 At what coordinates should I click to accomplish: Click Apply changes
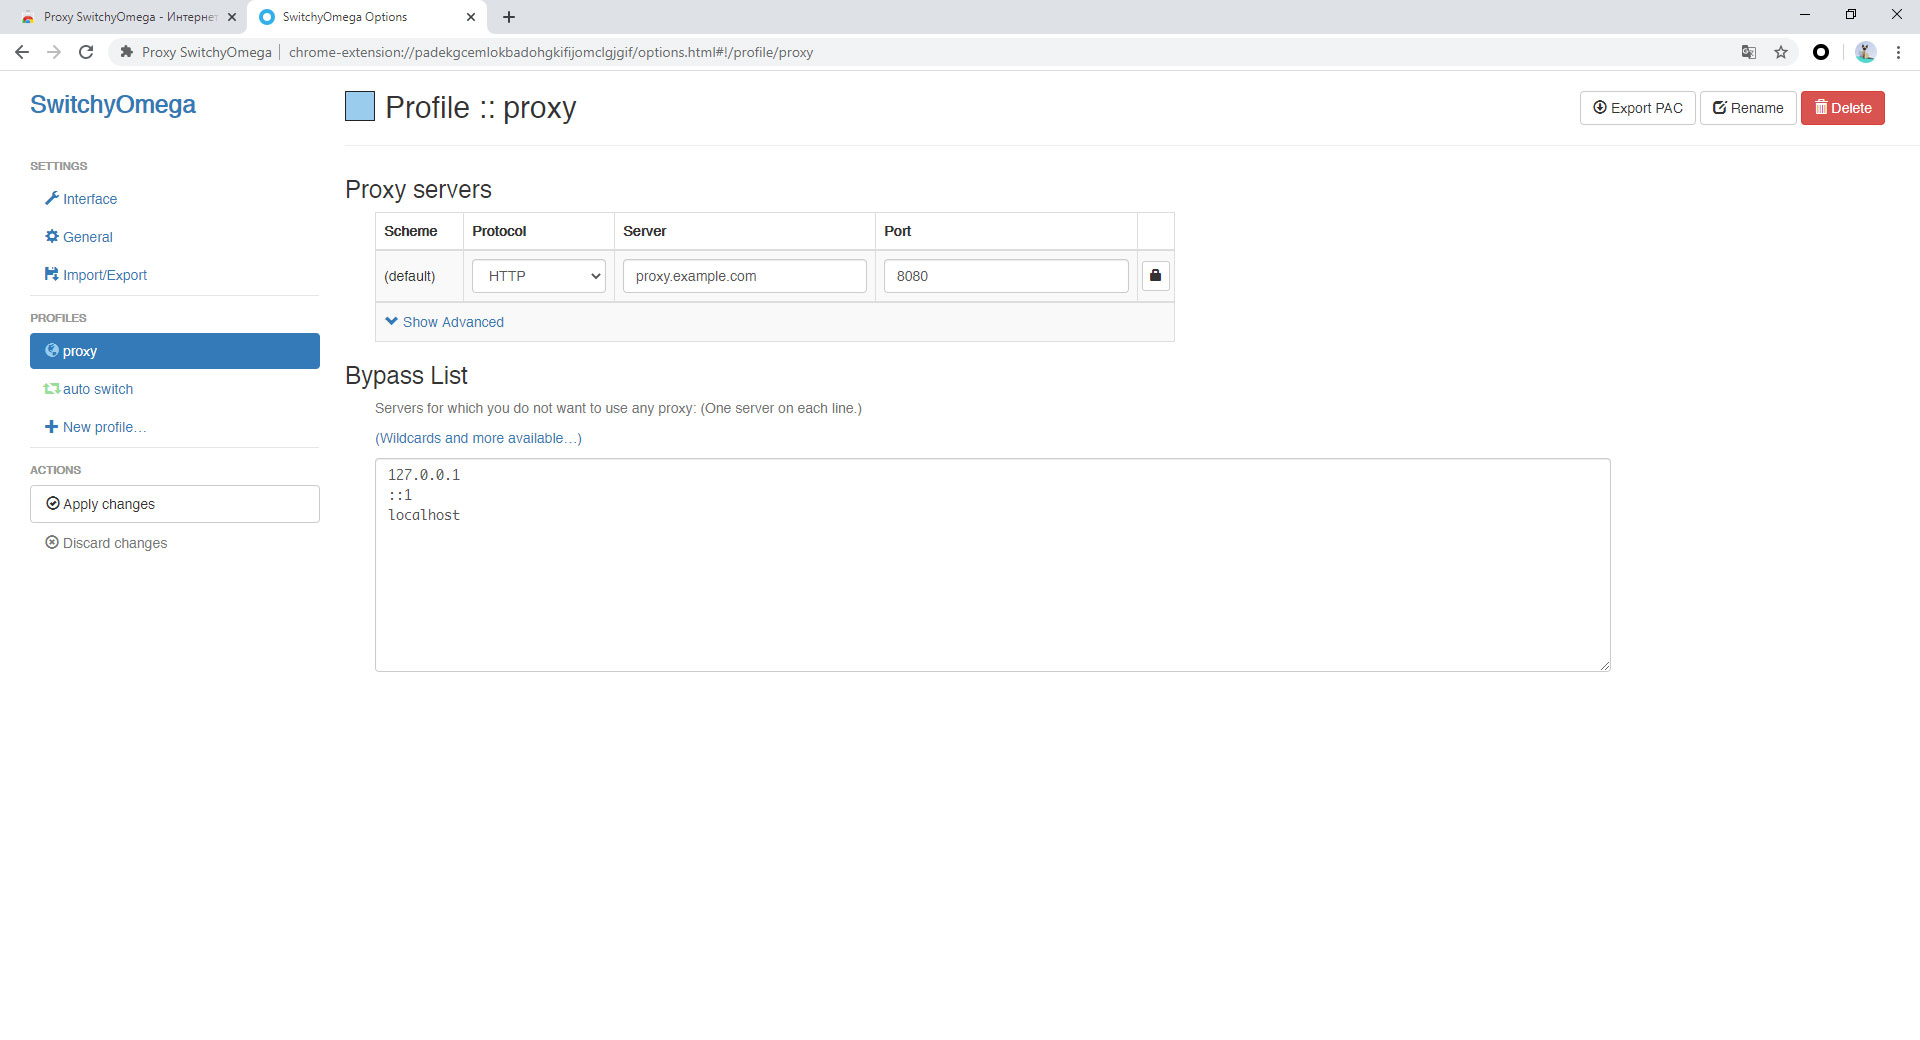pos(175,504)
